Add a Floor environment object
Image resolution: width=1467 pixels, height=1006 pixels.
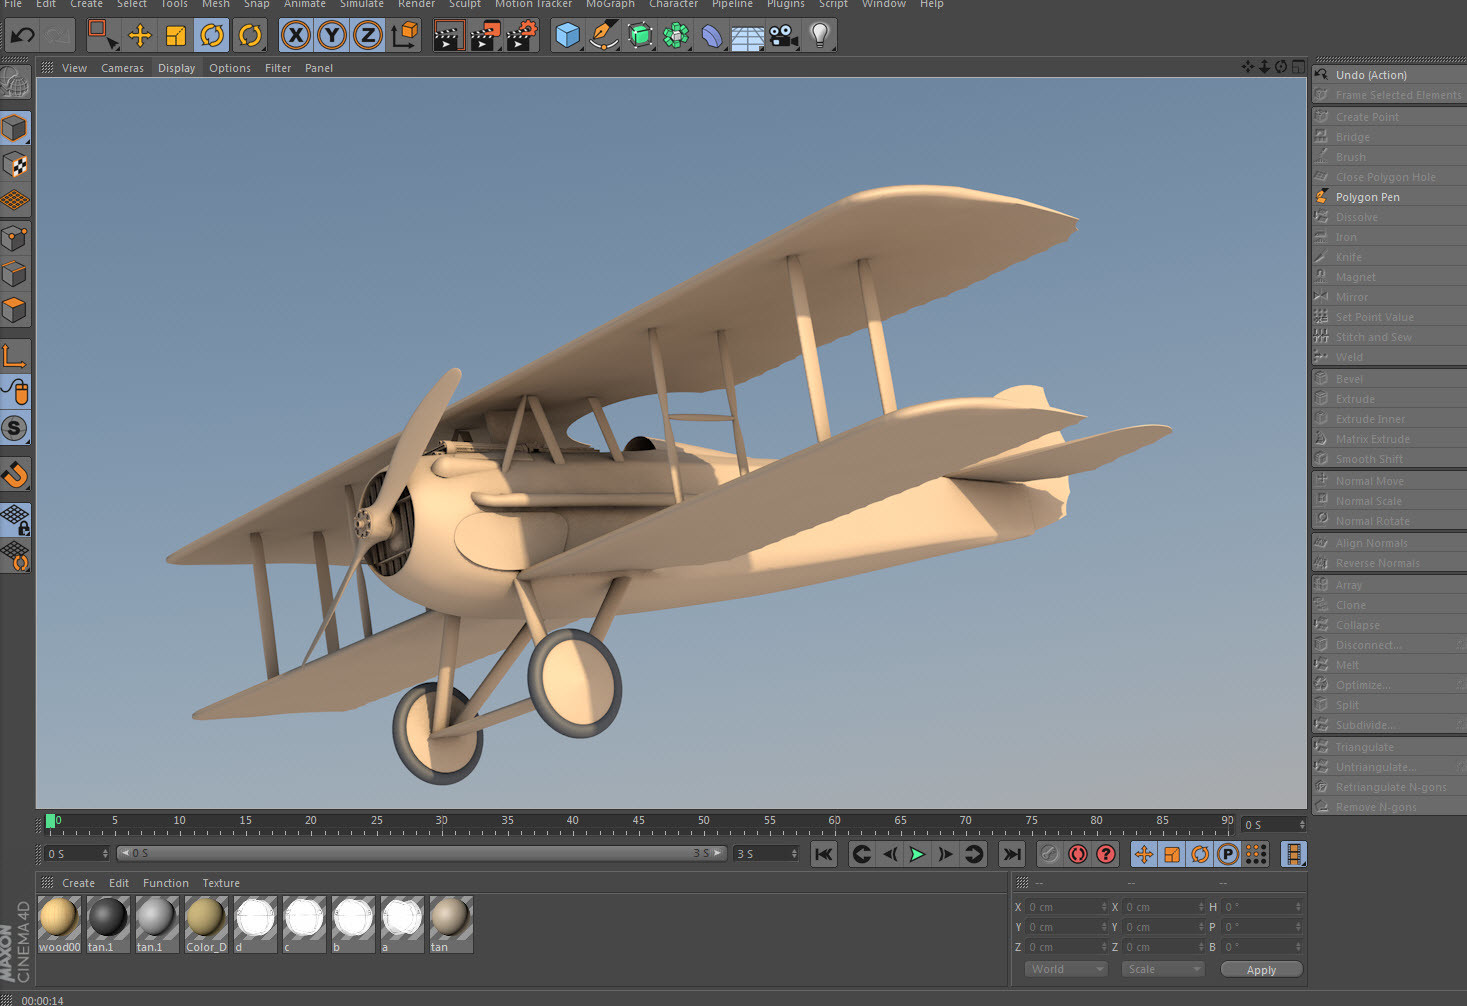(x=748, y=36)
